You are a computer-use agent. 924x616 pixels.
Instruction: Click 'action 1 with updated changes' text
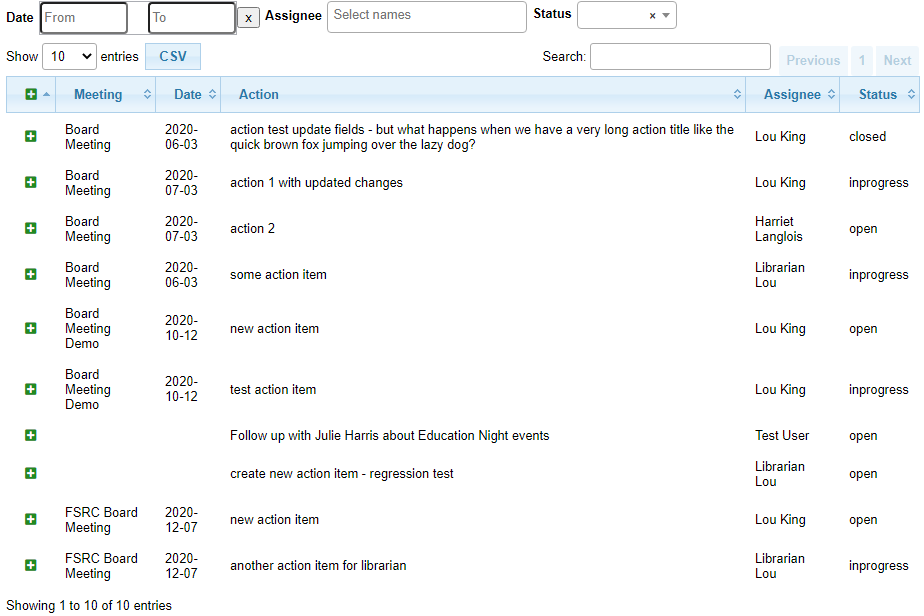pos(316,183)
